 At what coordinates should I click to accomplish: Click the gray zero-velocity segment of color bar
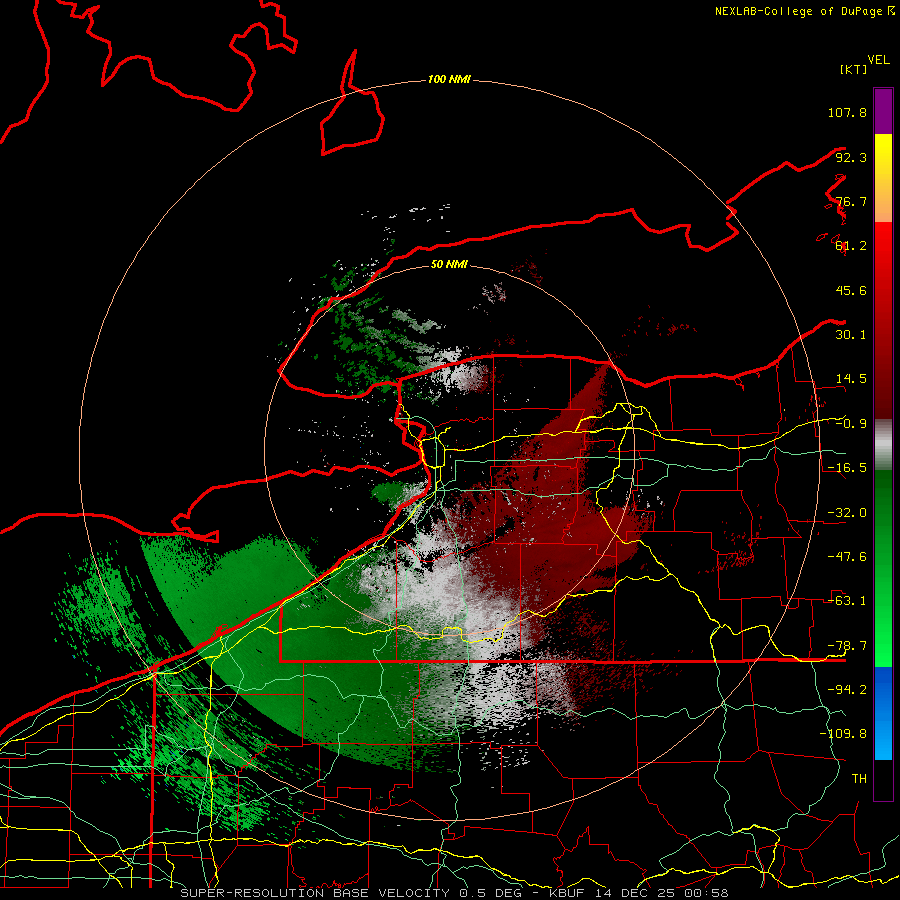tap(883, 445)
